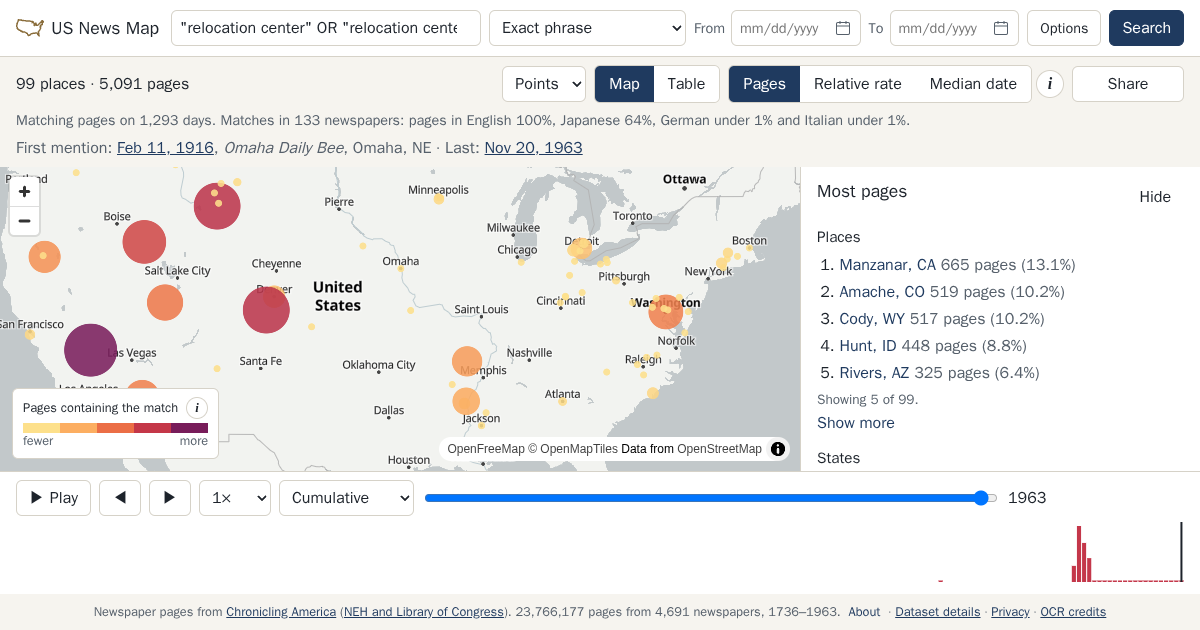
Task: Click the Share button
Action: tap(1128, 84)
